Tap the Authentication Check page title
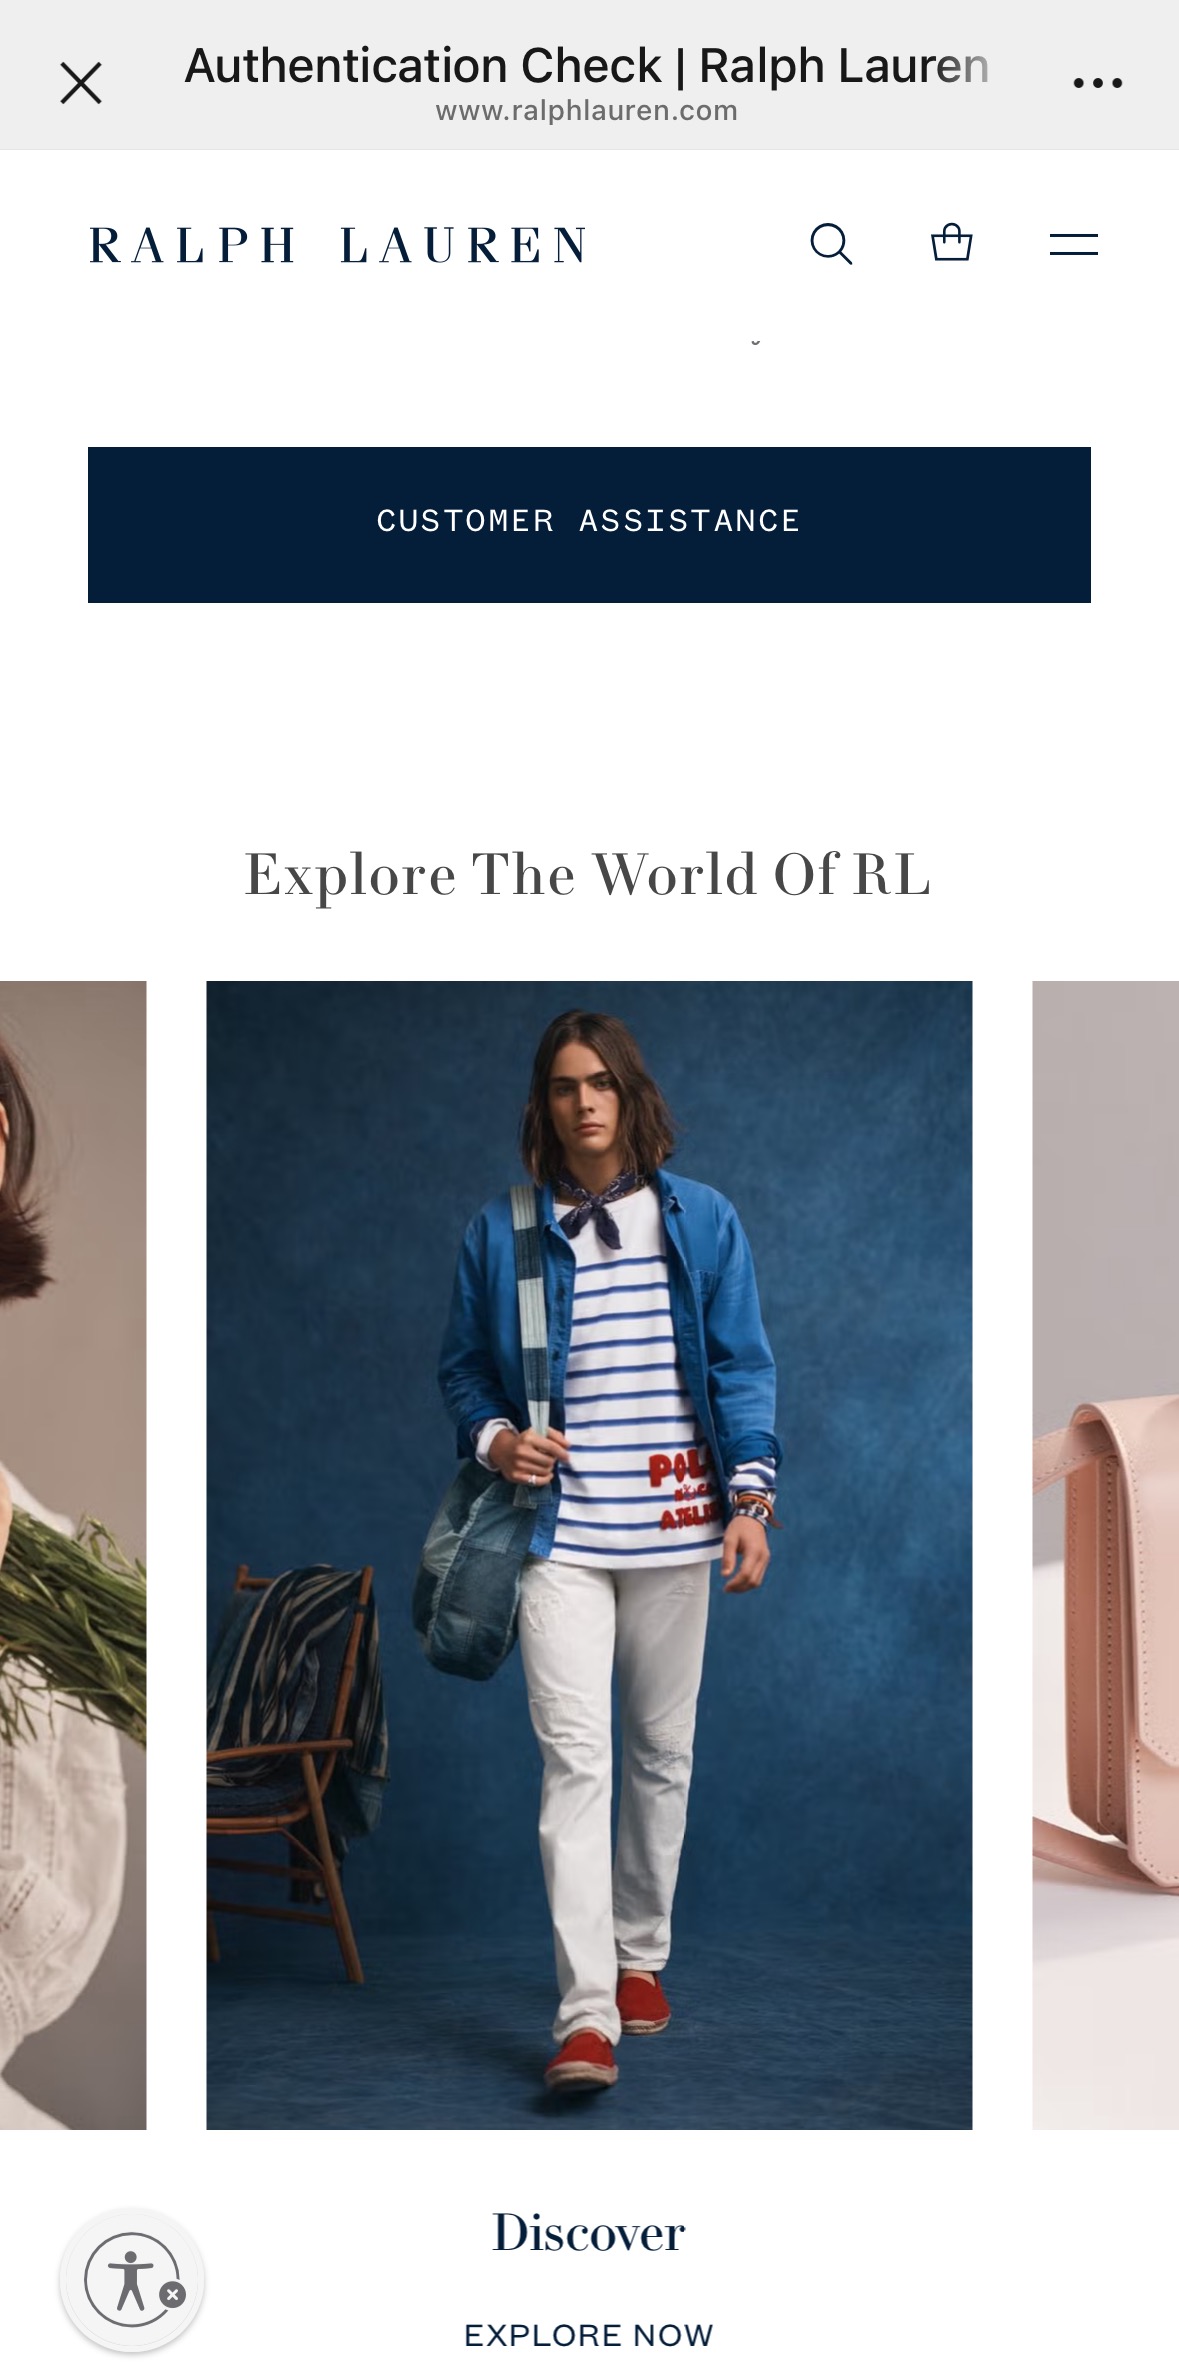Screen dimensions: 1179x2370 (587, 66)
